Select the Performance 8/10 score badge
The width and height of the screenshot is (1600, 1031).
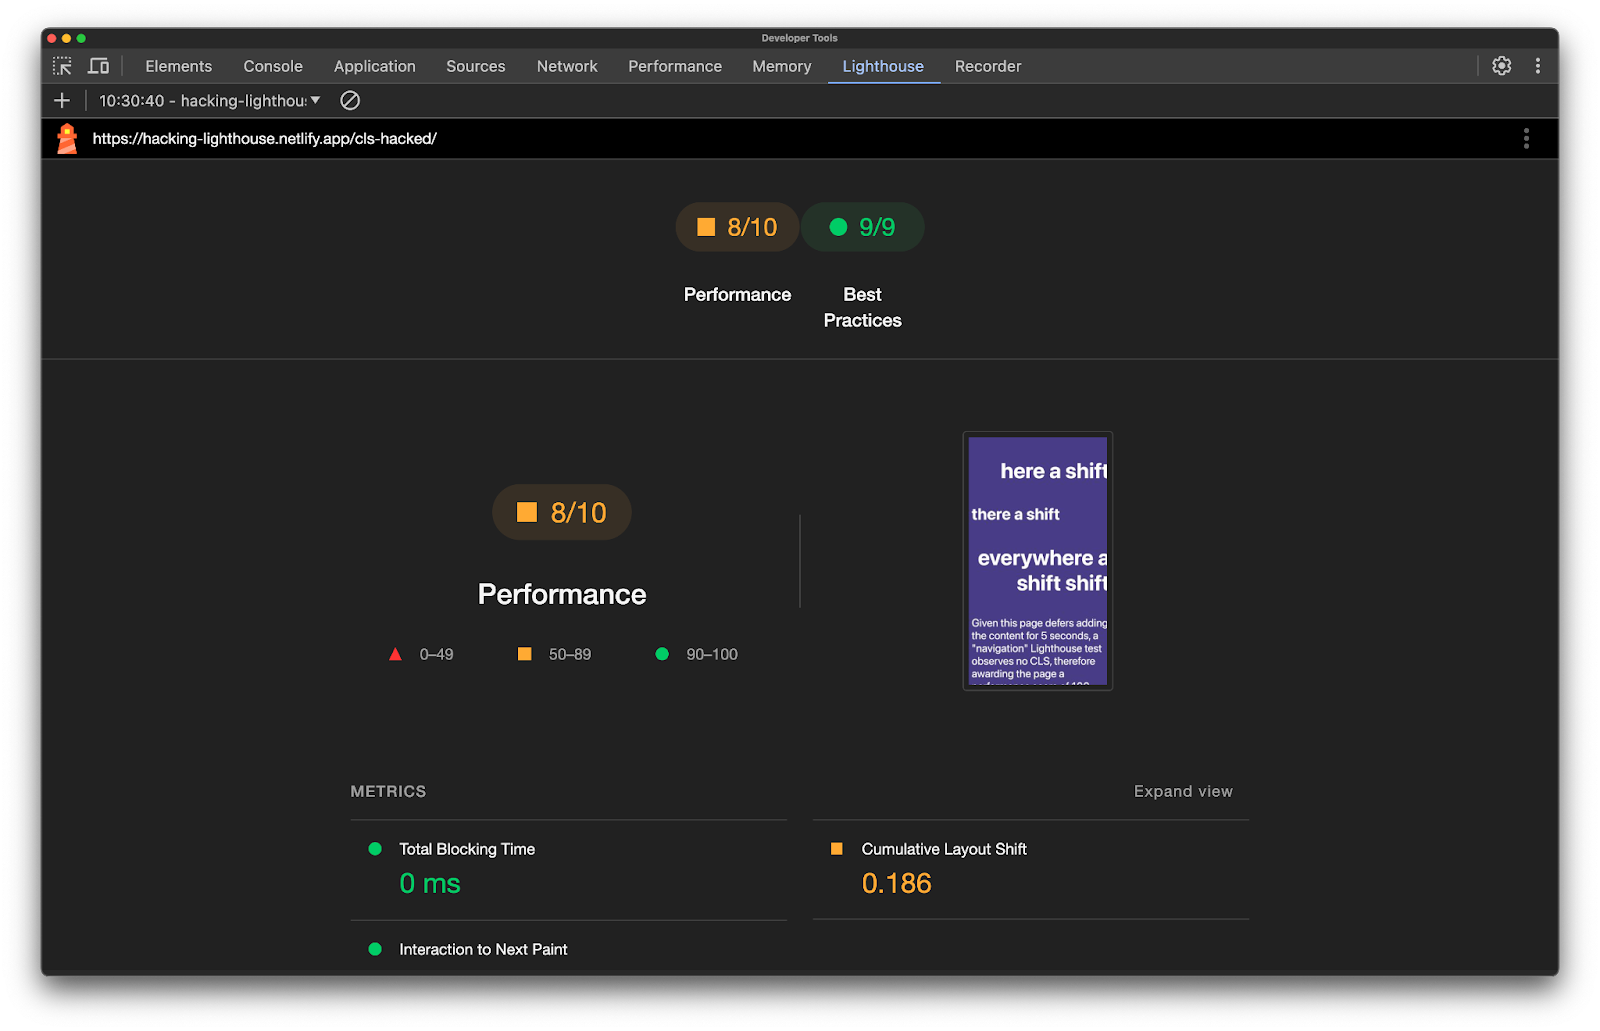(737, 227)
